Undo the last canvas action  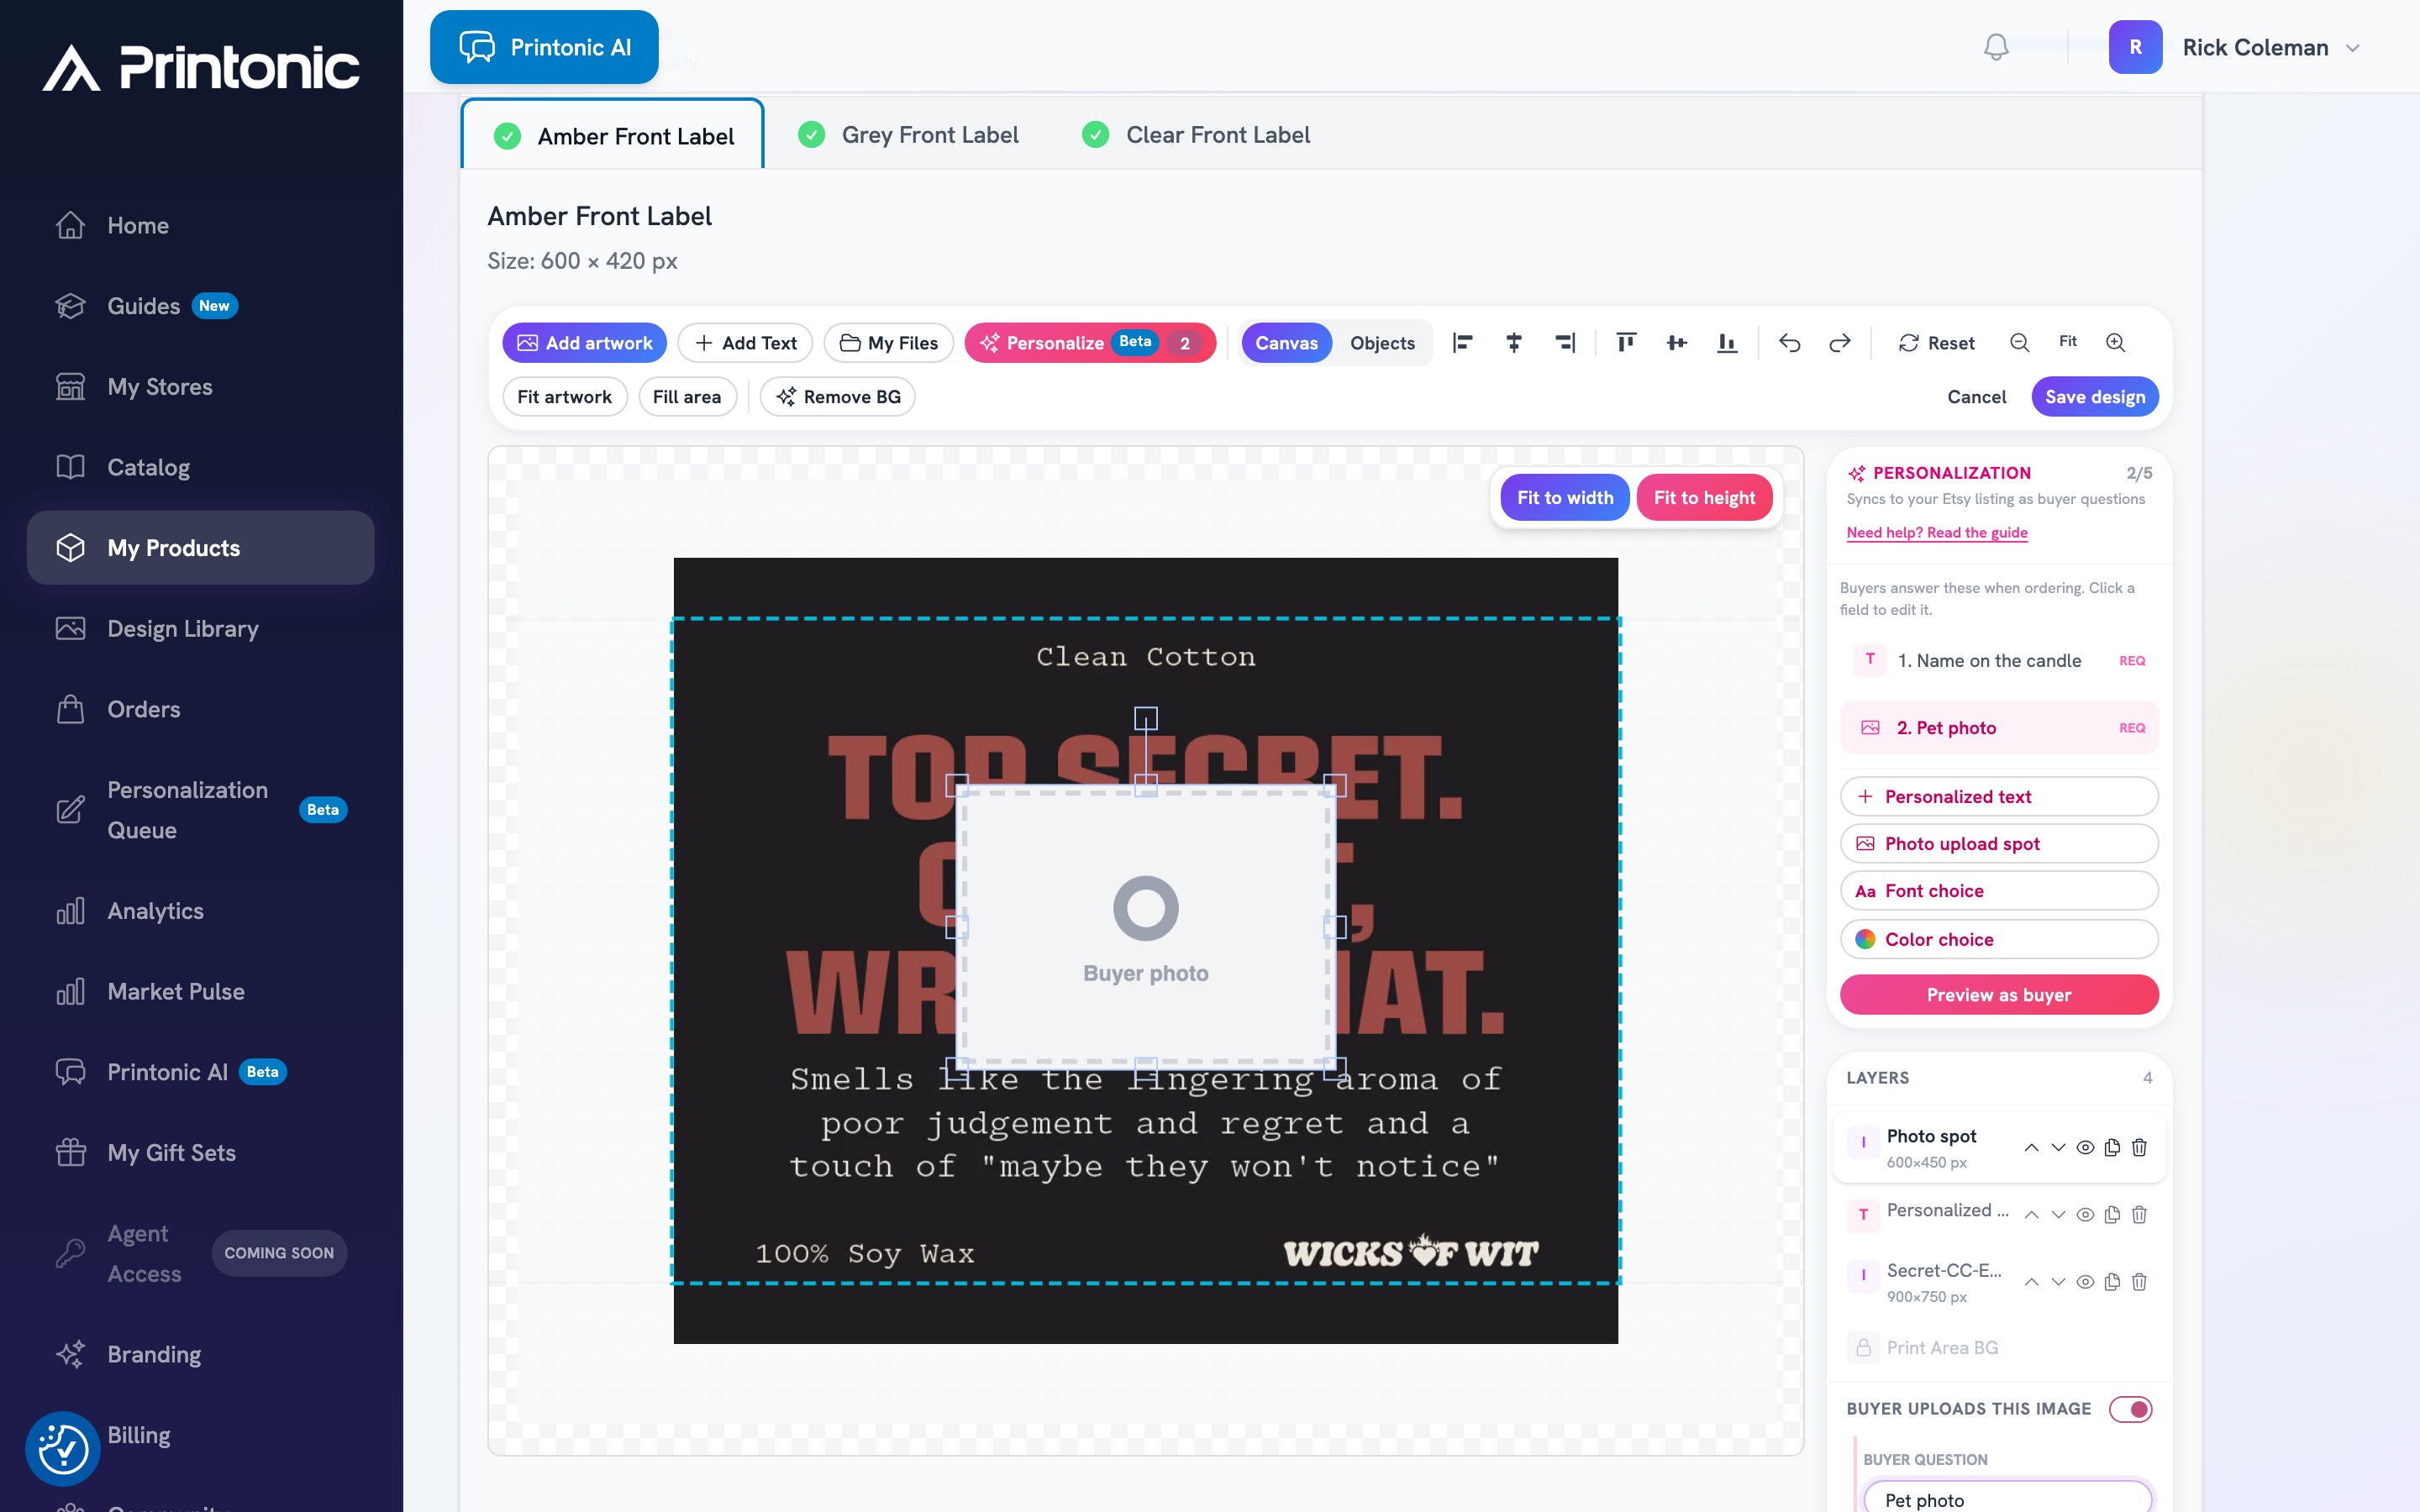(1790, 343)
